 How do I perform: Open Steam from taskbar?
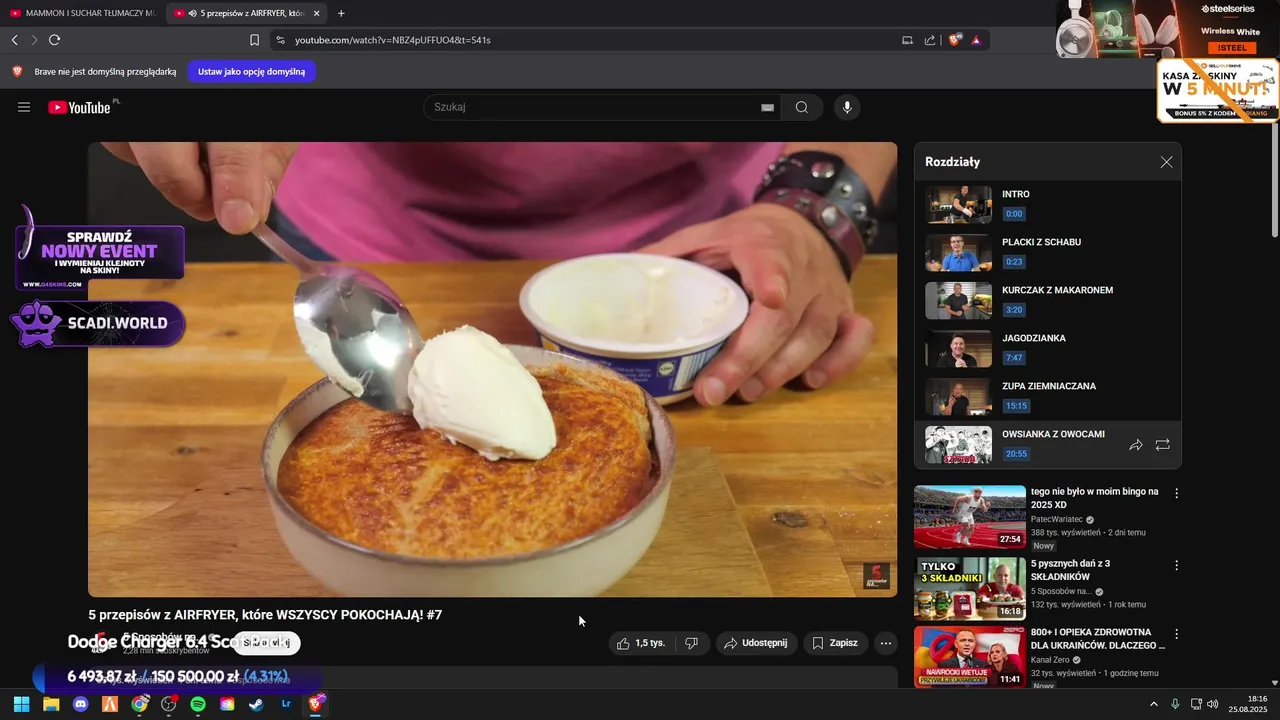click(257, 704)
